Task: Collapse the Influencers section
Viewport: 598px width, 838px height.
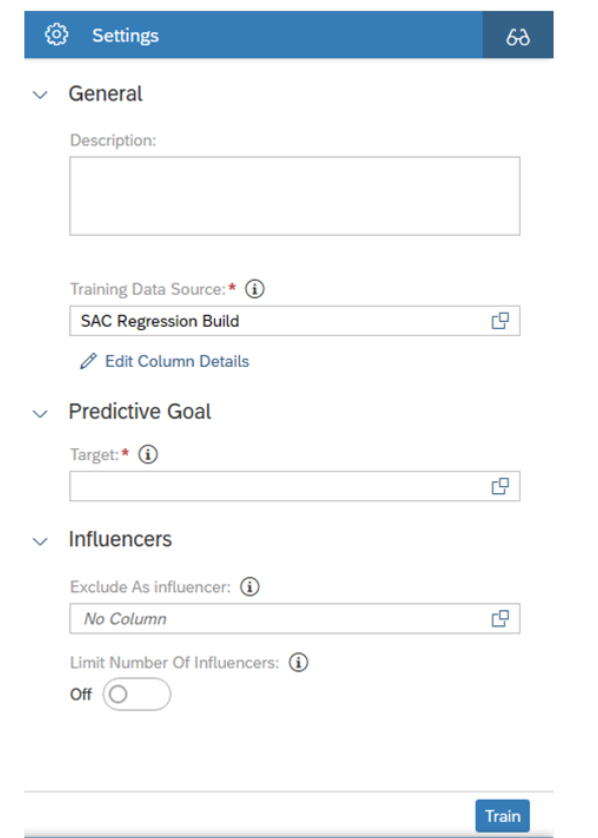Action: coord(40,541)
